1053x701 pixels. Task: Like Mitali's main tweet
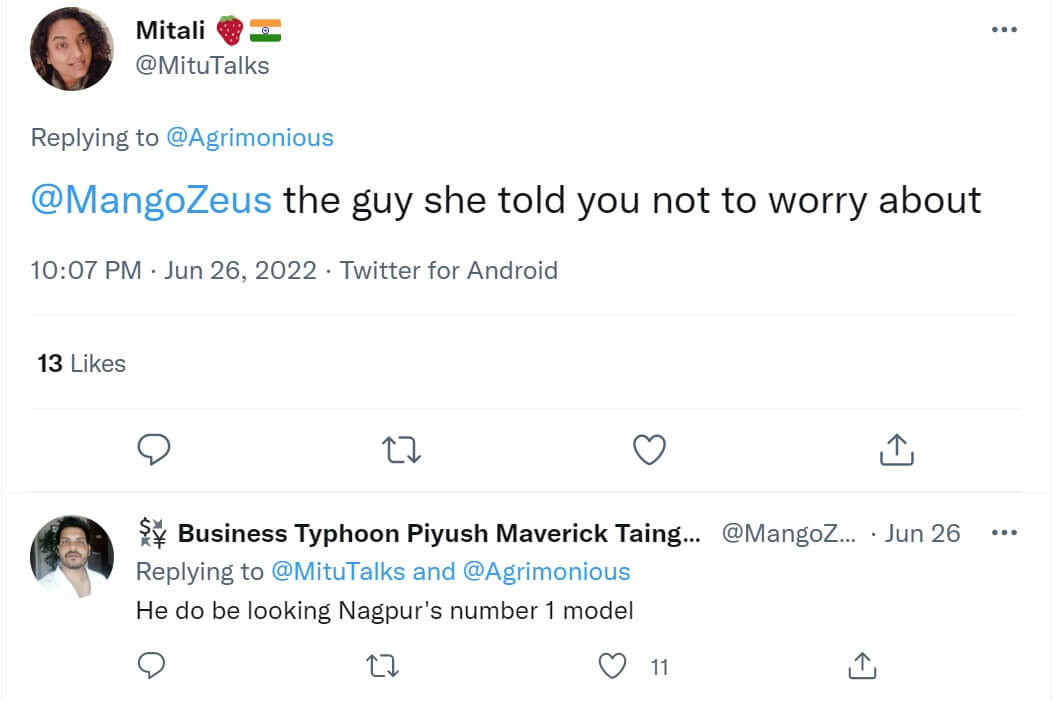[650, 451]
